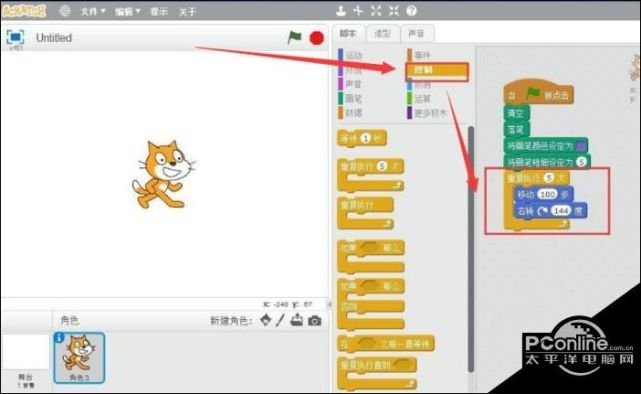The width and height of the screenshot is (641, 394).
Task: Click the 当绿旗被点击 hat block in script
Action: 538,92
